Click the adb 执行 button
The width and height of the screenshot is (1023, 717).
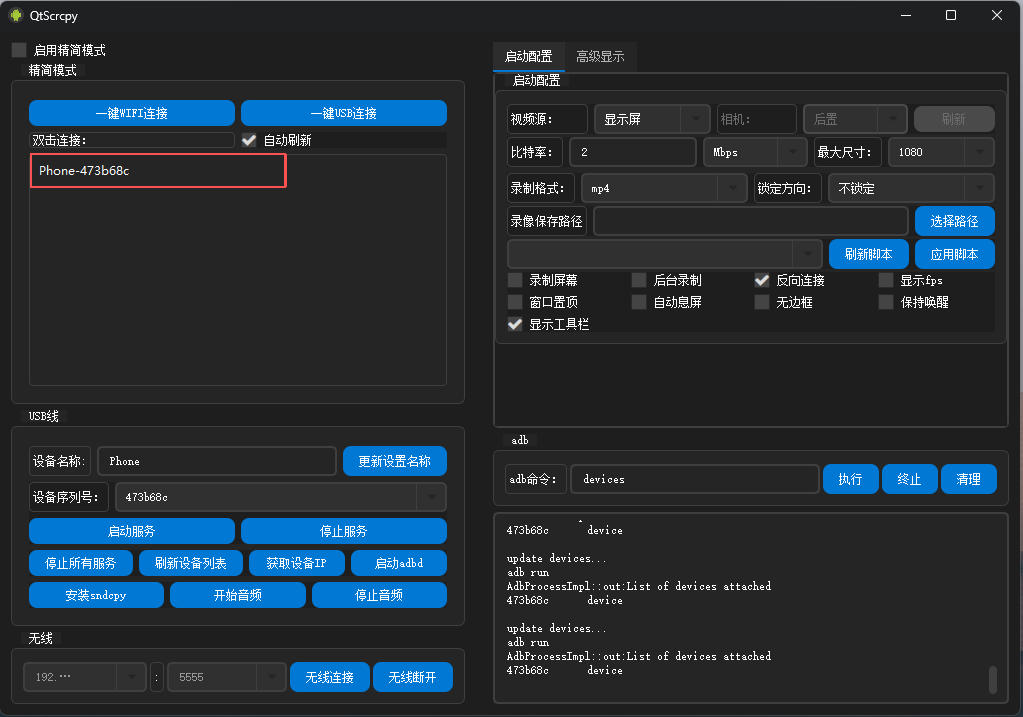851,479
